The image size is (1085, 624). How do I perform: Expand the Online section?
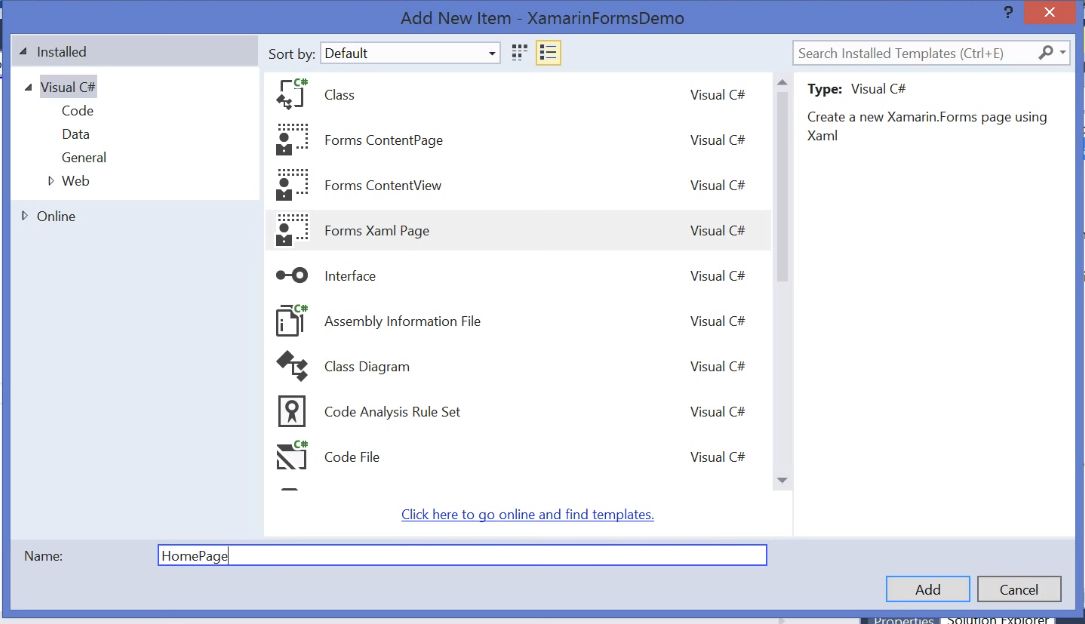coord(24,216)
